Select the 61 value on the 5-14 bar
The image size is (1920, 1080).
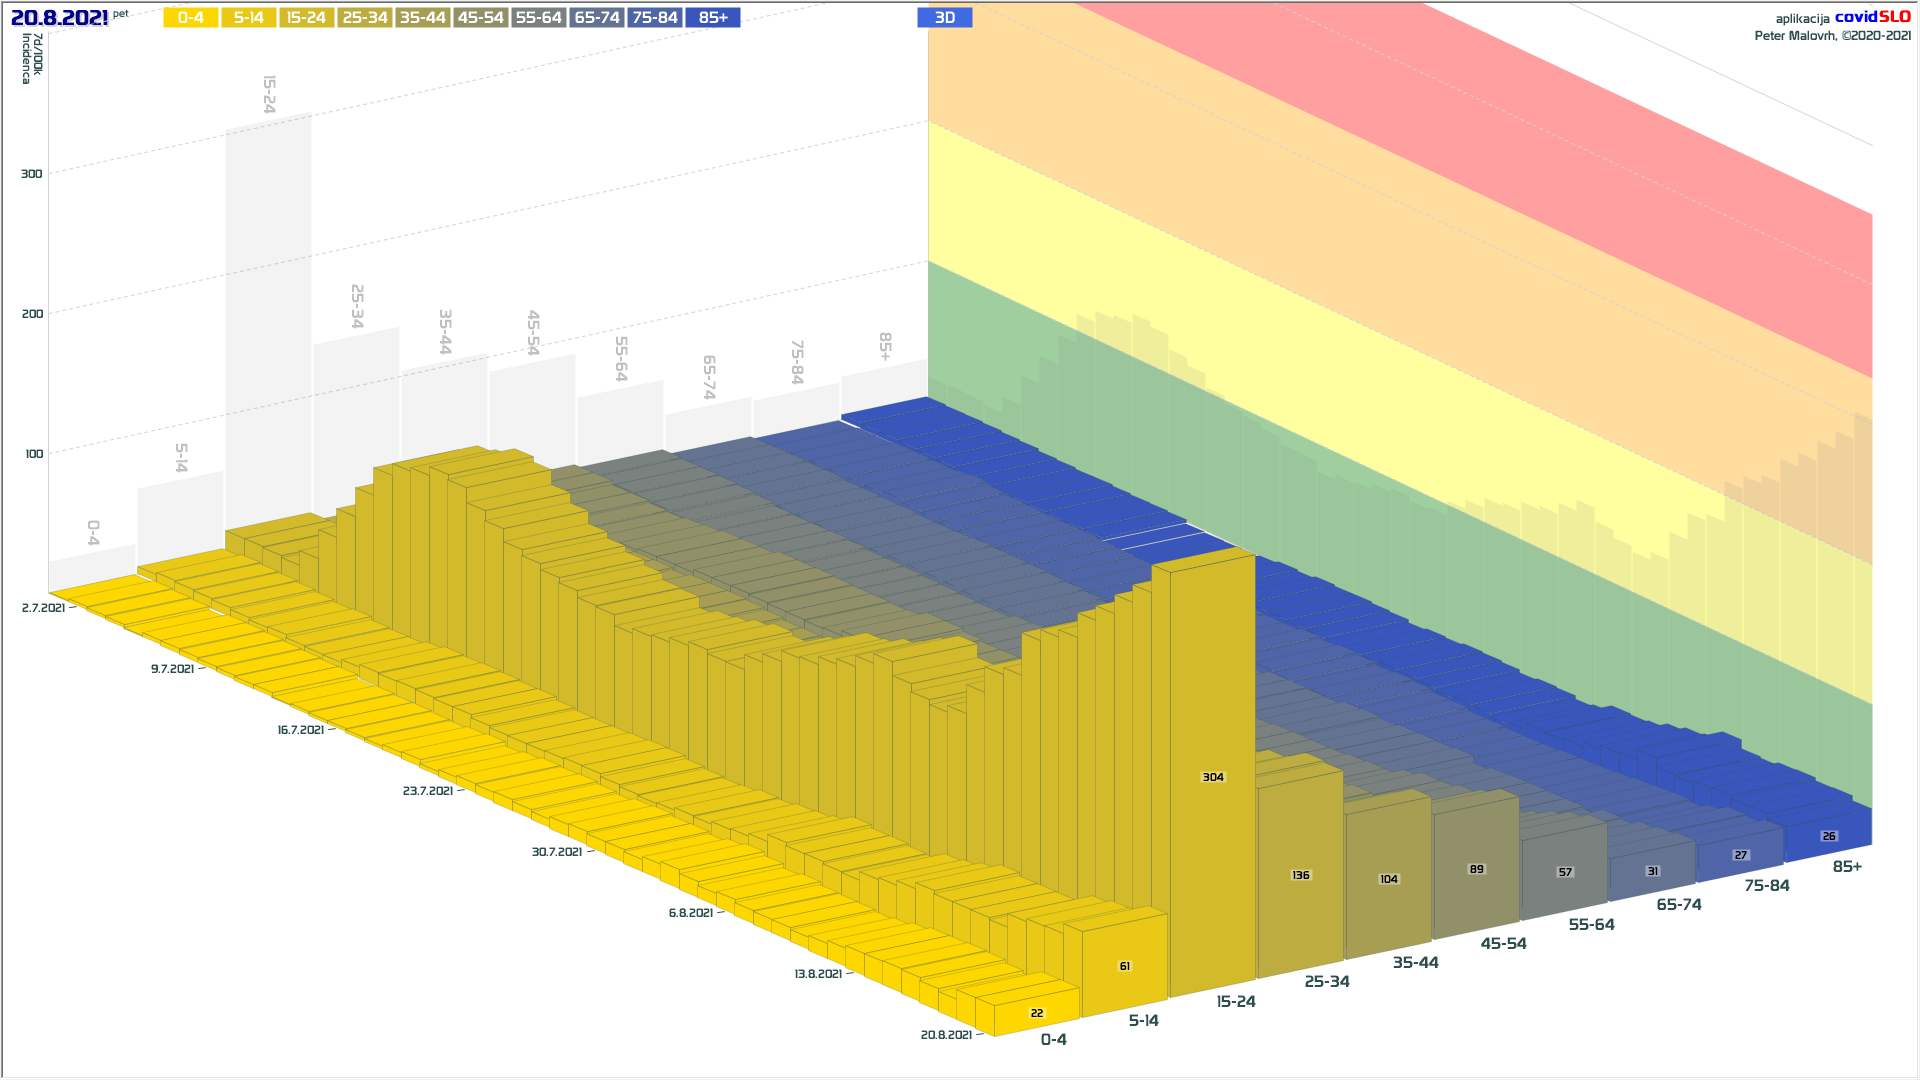tap(1125, 966)
